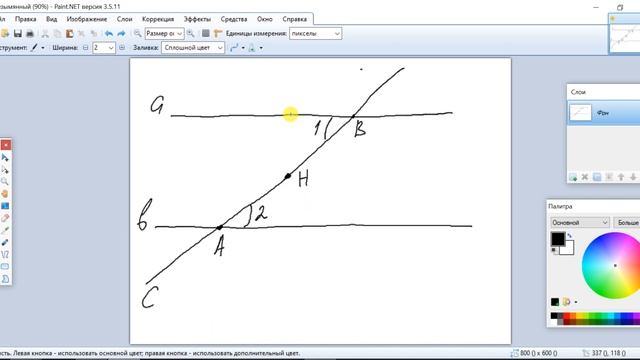Pick red from the palette swatch strip
640x360 pixels.
pyautogui.click(x=567, y=316)
